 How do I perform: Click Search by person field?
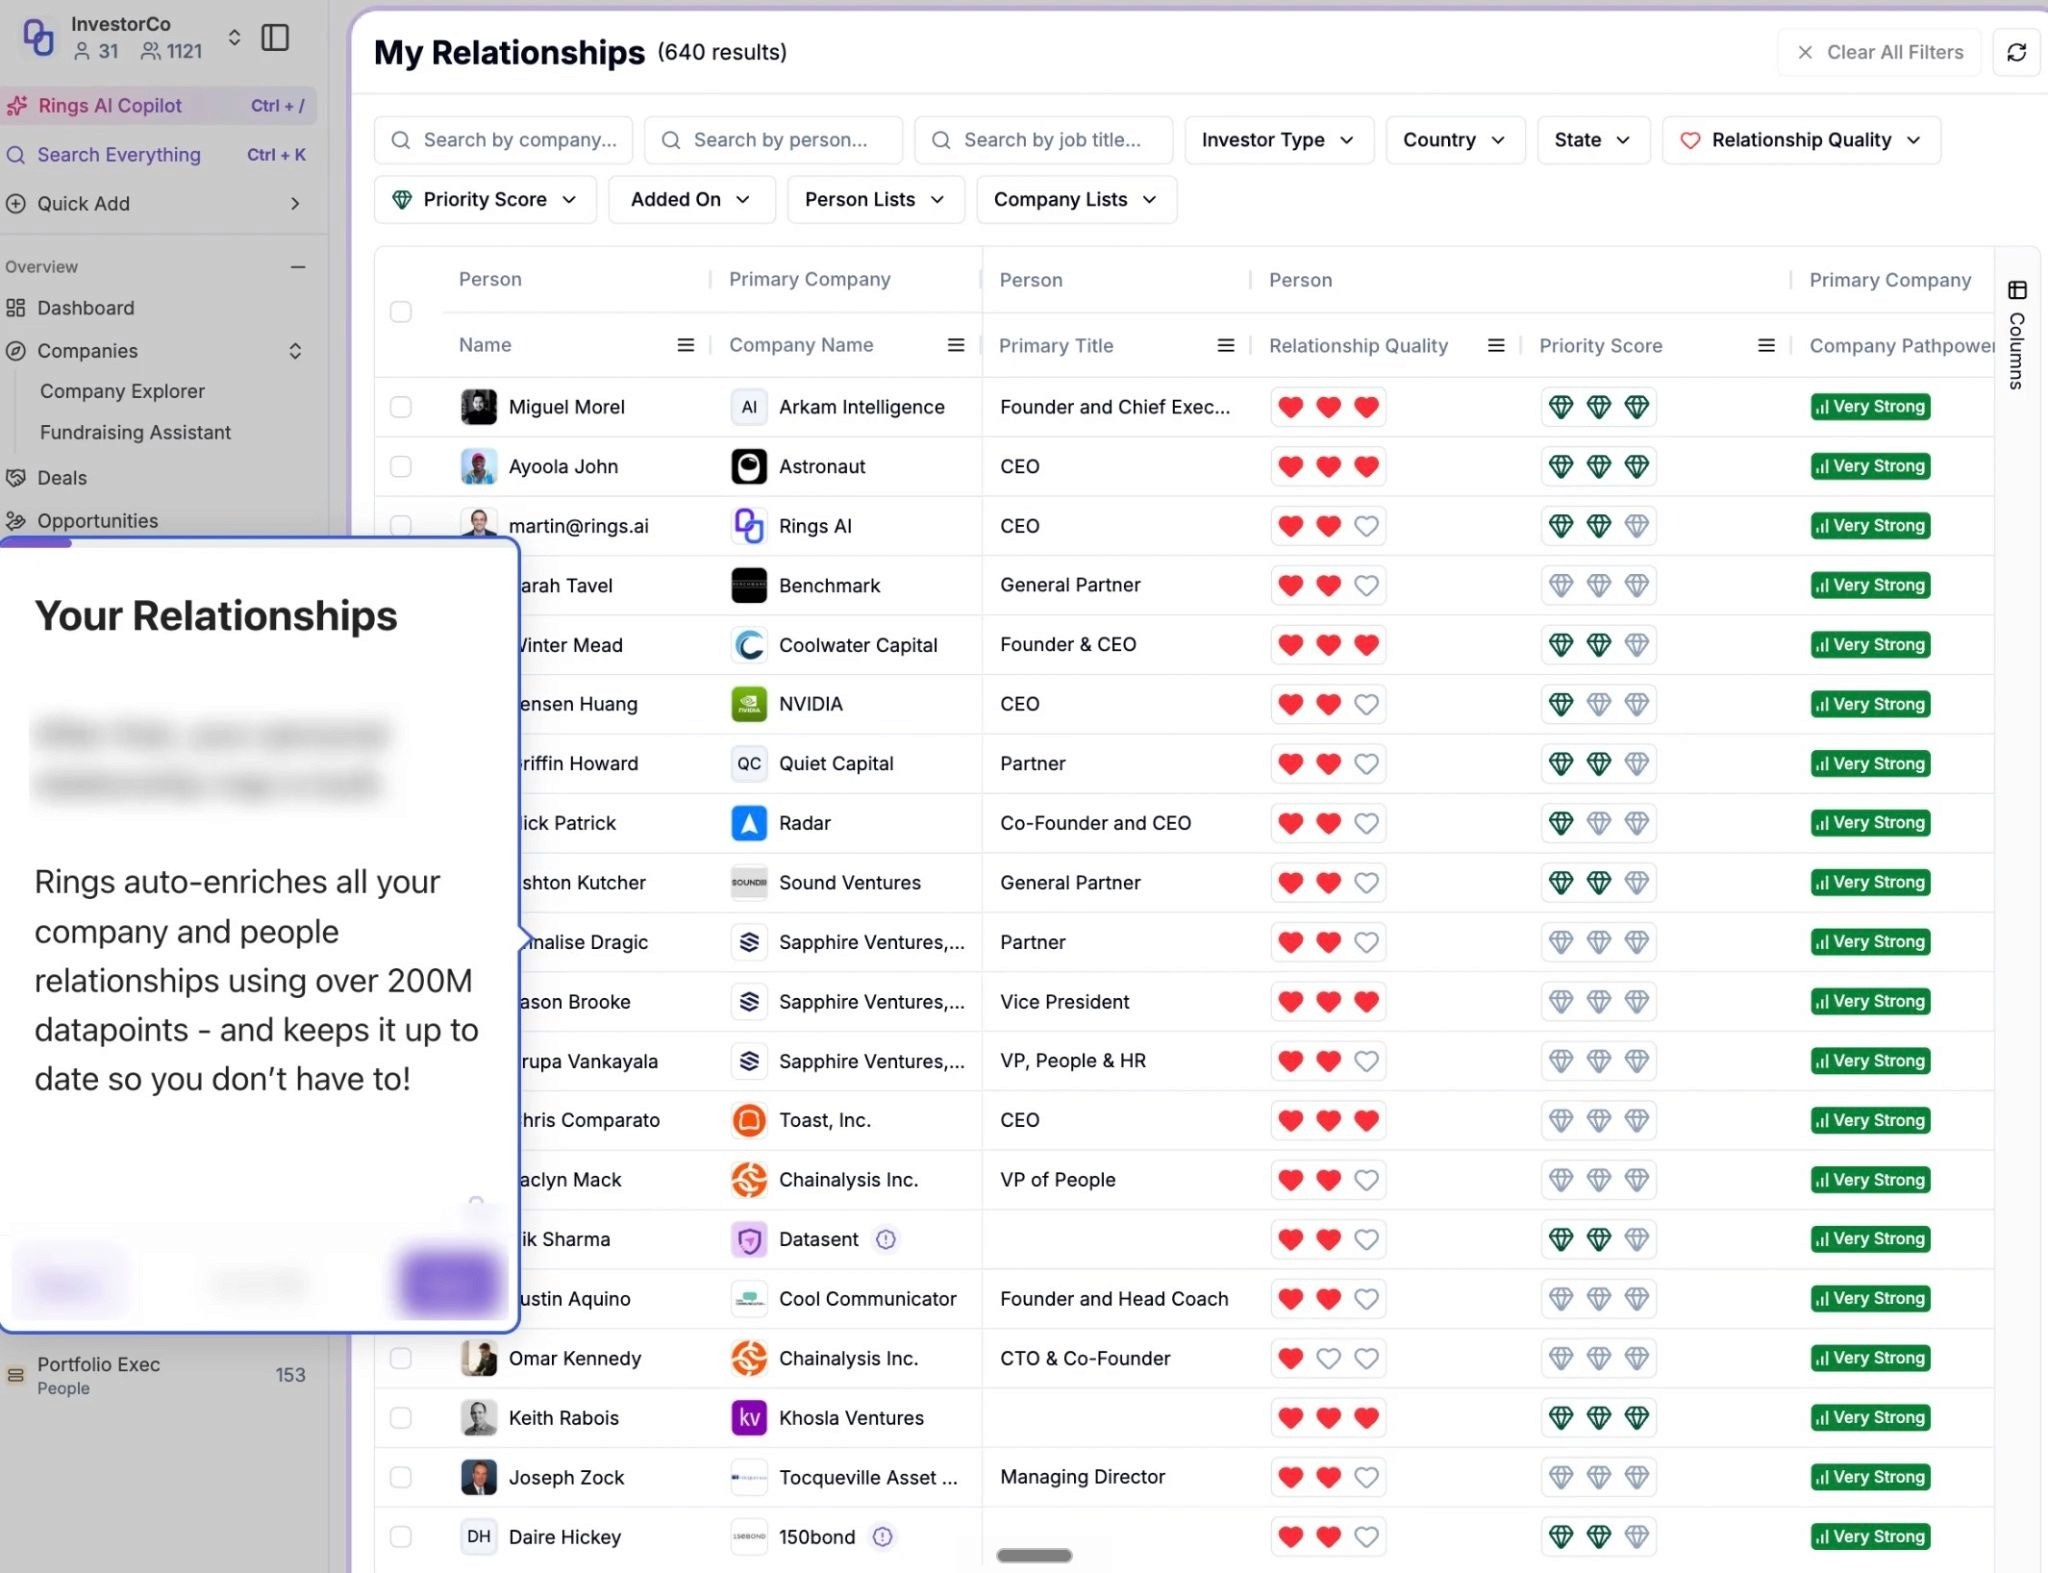pyautogui.click(x=773, y=140)
